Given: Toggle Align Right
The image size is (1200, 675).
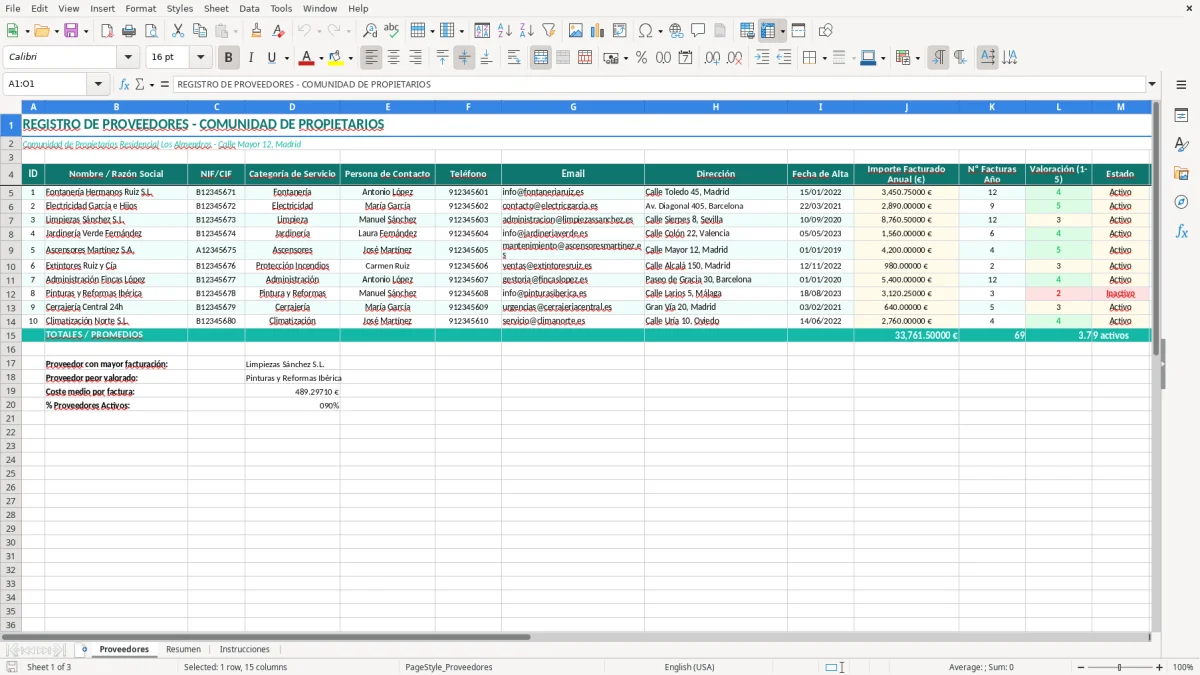Looking at the screenshot, I should [416, 58].
